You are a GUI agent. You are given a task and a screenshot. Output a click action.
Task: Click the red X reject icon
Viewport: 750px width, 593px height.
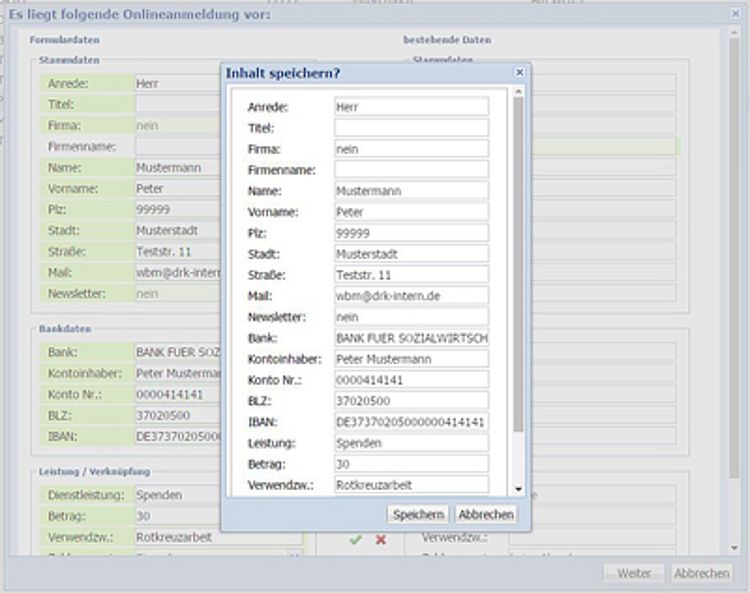[x=381, y=539]
